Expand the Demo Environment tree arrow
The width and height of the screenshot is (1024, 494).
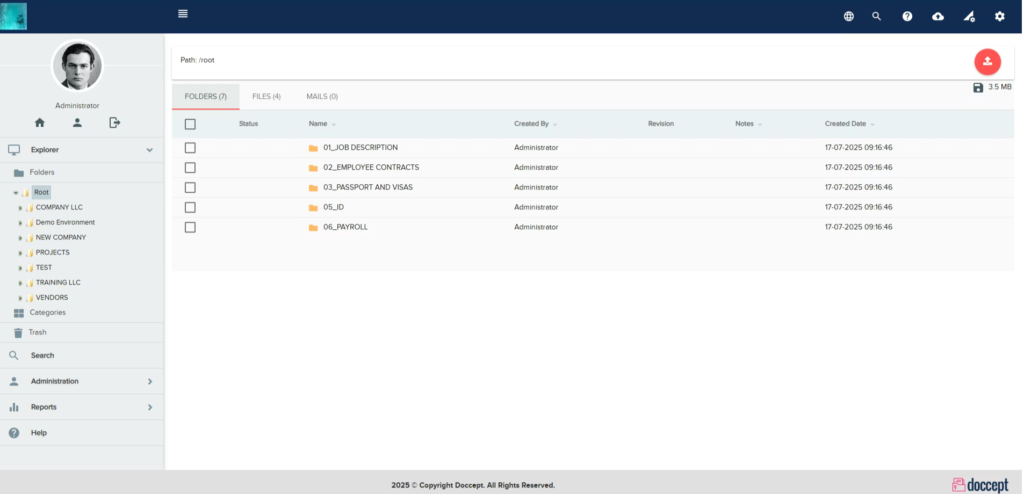(20, 223)
